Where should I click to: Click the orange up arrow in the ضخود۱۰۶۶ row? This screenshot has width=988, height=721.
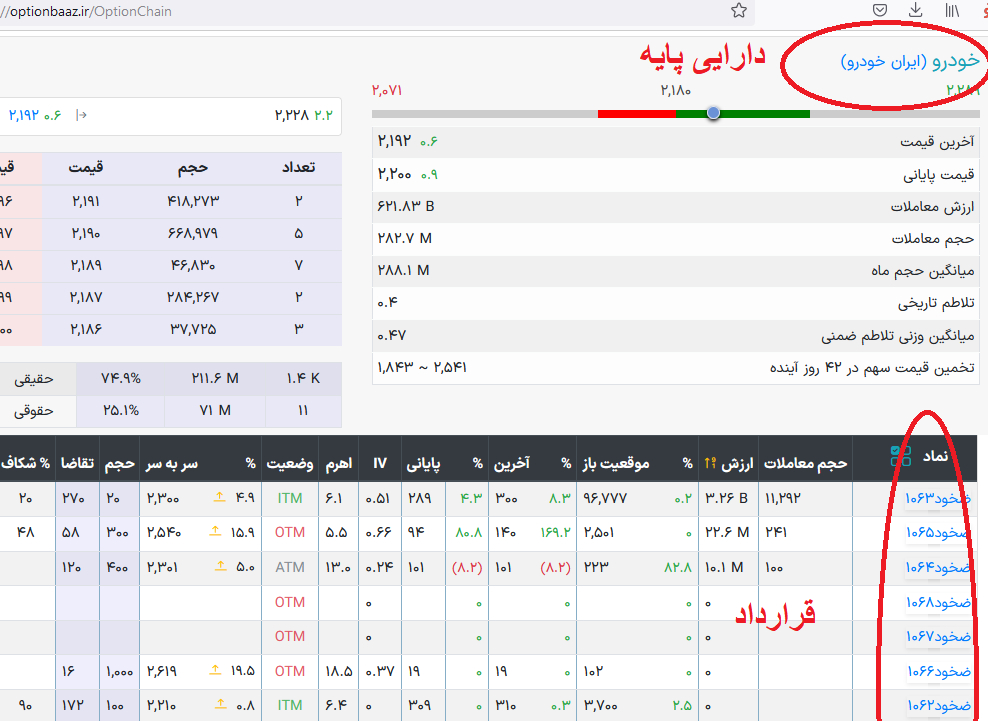coord(215,670)
